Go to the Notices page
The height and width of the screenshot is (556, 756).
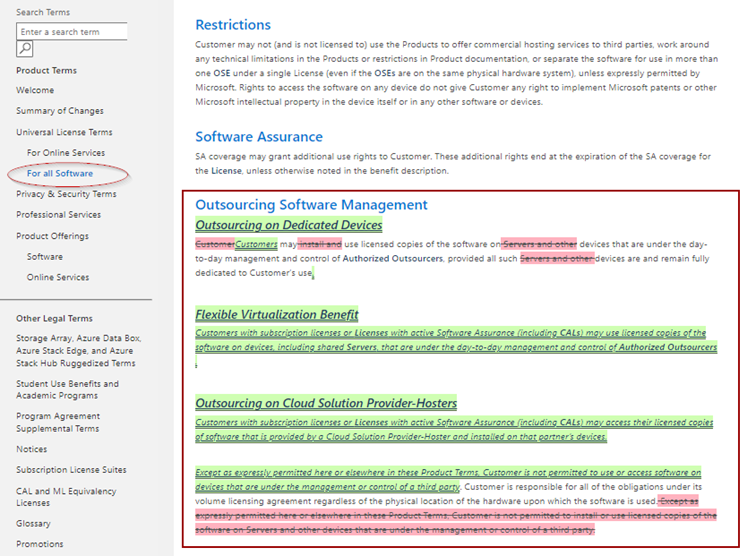[x=32, y=449]
